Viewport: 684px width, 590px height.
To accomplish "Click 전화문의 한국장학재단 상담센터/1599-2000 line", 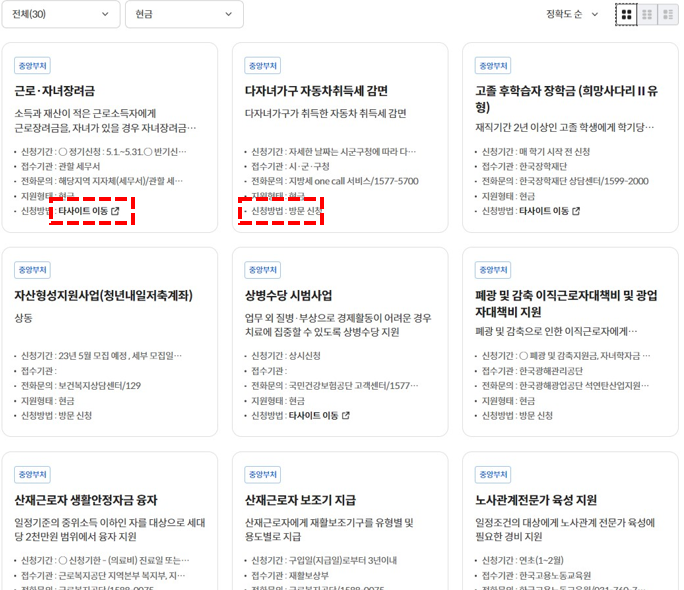I will [x=565, y=181].
